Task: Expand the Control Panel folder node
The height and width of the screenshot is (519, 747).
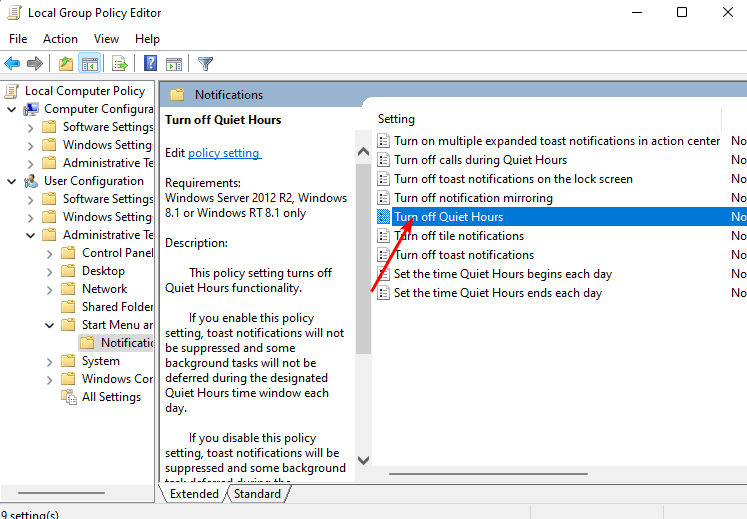Action: (x=50, y=254)
